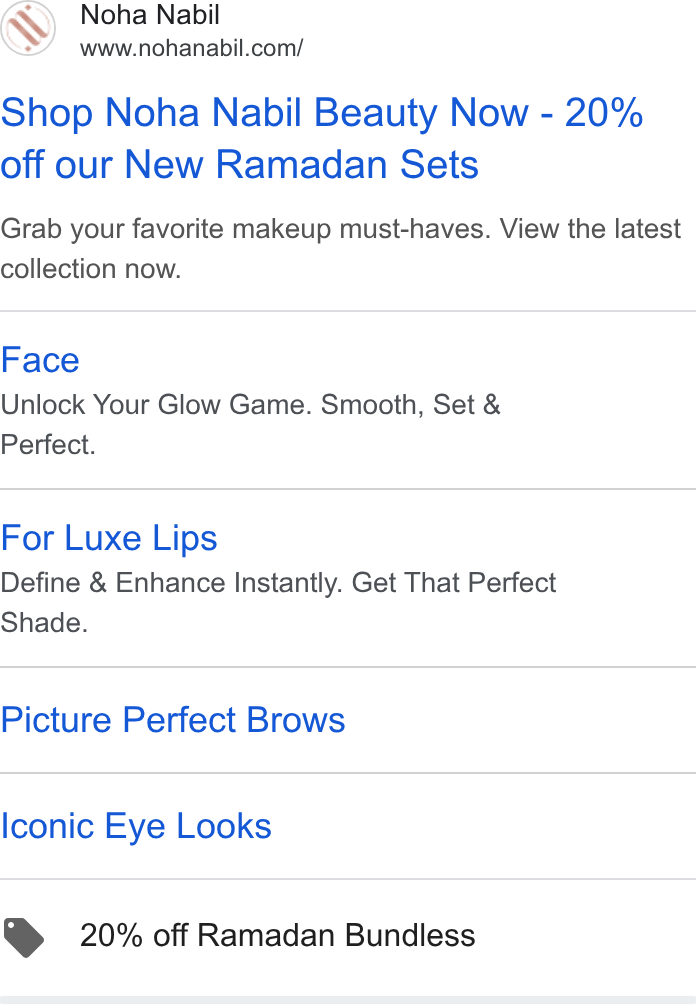
Task: Click the collection now. description line
Action: [x=91, y=269]
